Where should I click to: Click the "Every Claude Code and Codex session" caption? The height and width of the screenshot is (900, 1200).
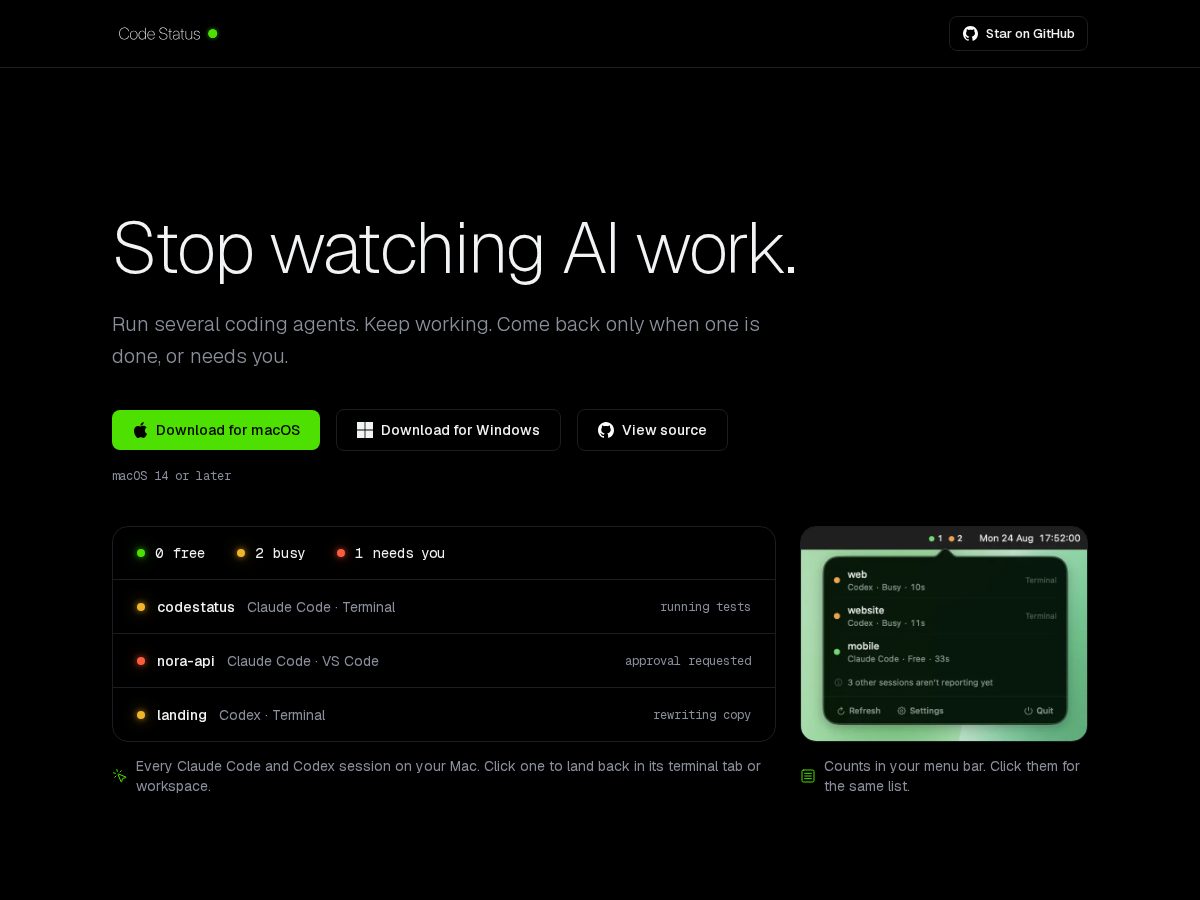pos(448,776)
